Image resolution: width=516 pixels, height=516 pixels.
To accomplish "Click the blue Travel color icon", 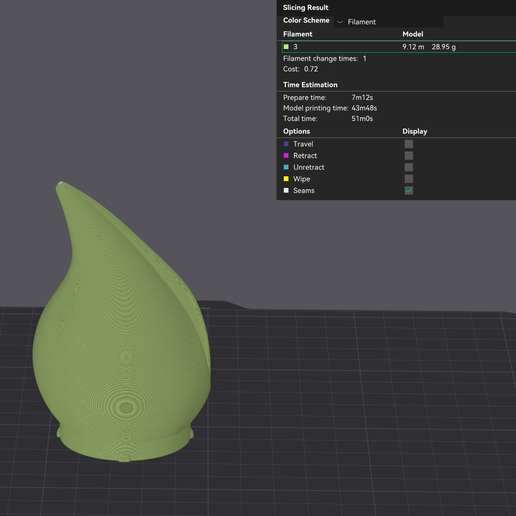I will point(286,144).
